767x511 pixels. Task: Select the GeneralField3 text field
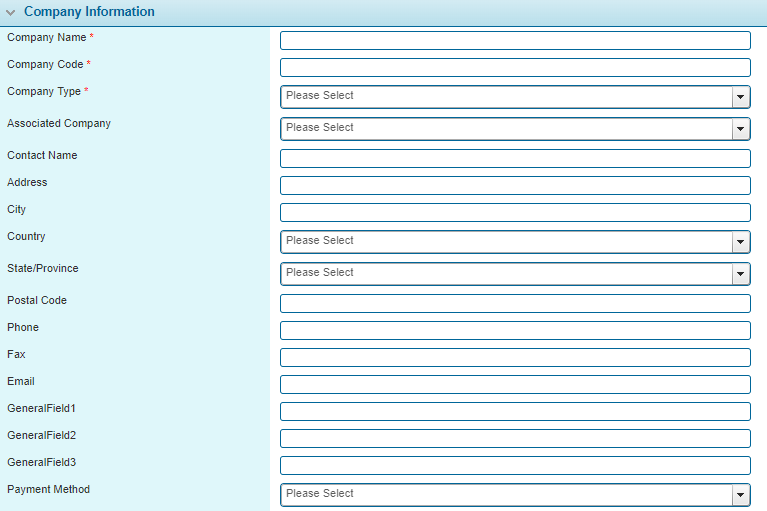(515, 466)
